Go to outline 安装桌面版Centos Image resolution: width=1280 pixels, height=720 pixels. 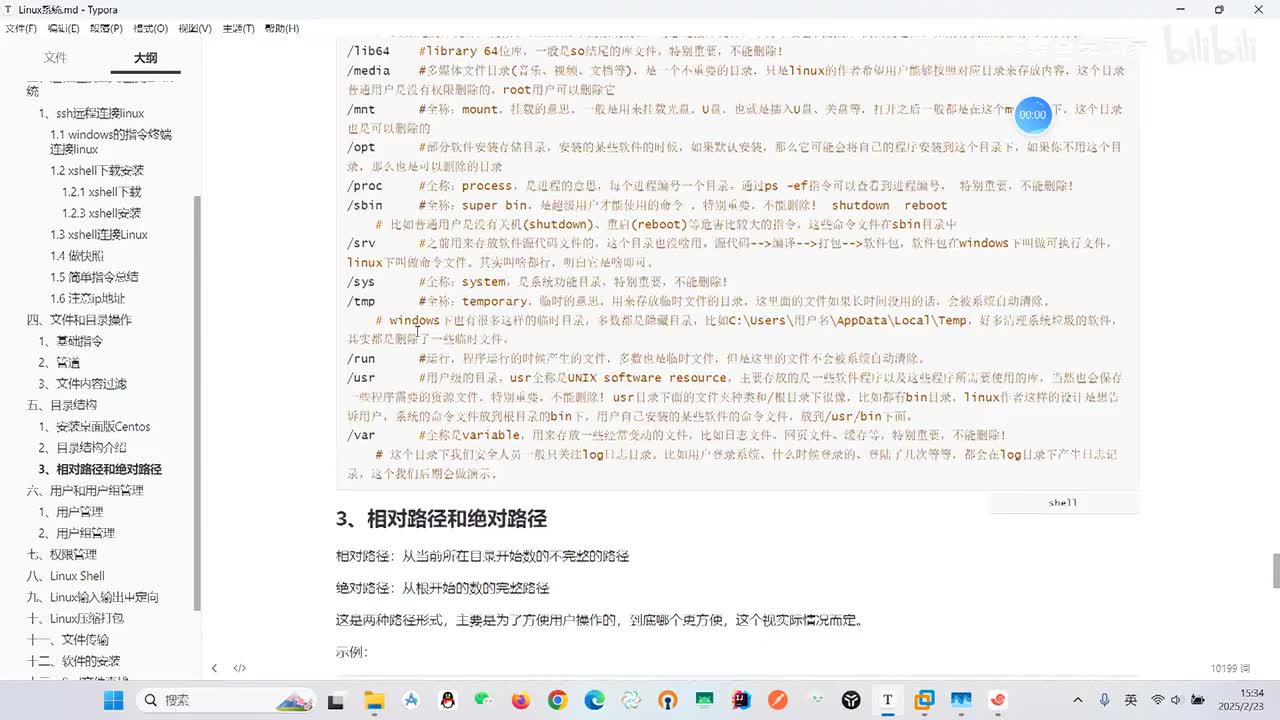[103, 426]
